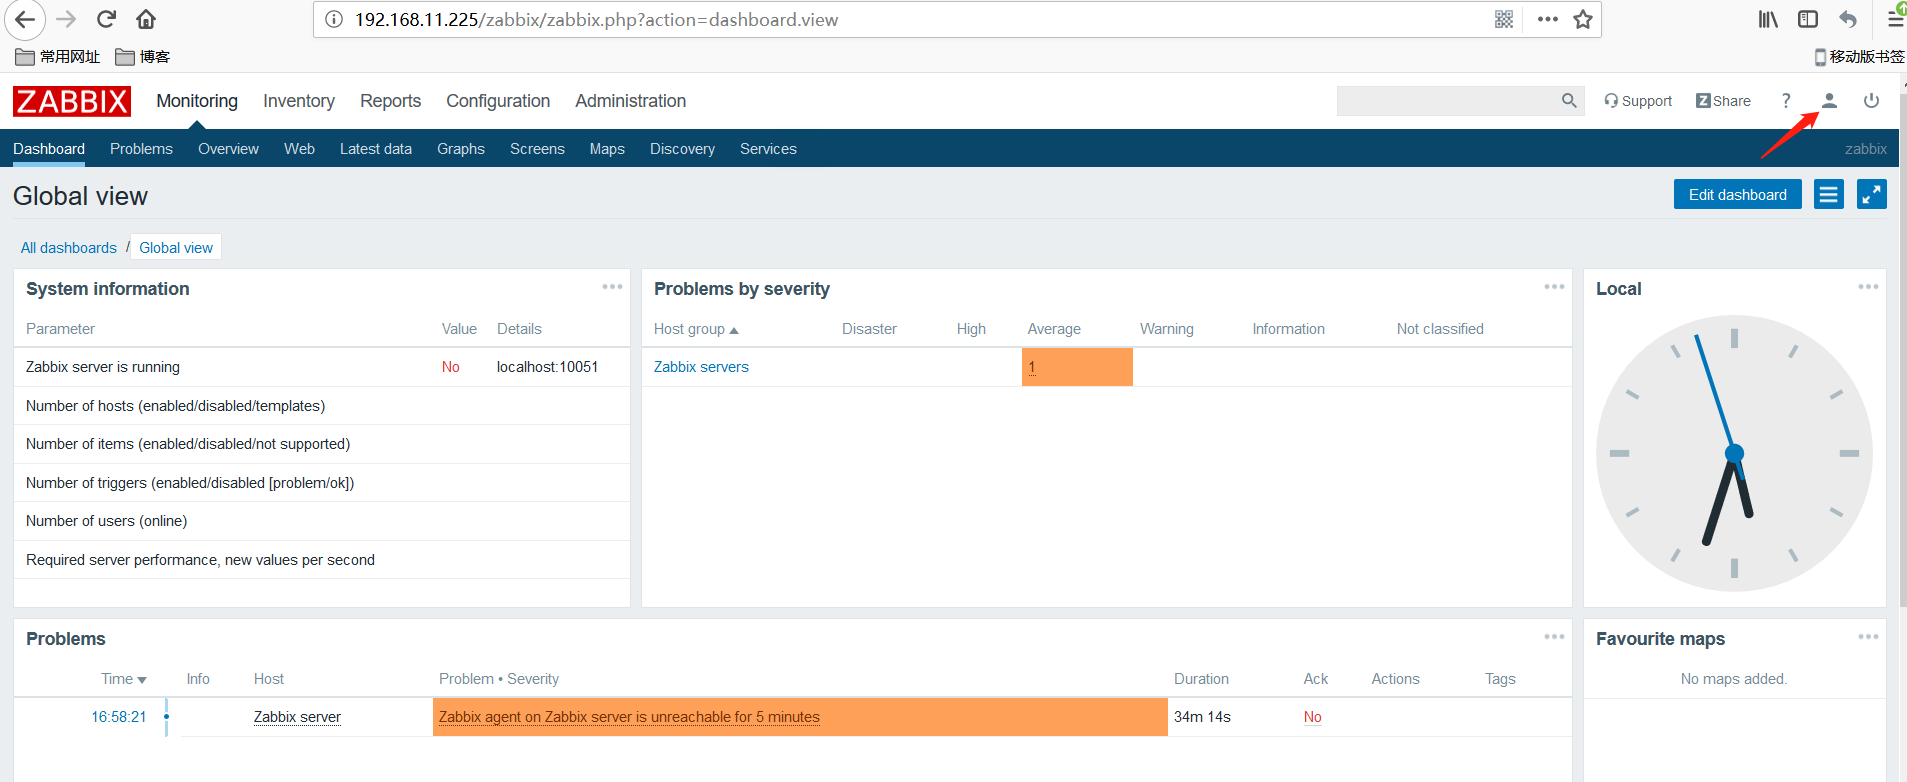Click the Zabbix server host link
This screenshot has width=1907, height=782.
[x=297, y=717]
